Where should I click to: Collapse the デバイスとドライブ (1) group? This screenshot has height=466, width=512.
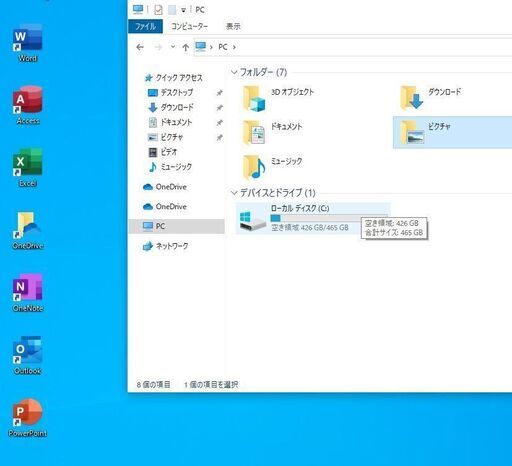[234, 193]
